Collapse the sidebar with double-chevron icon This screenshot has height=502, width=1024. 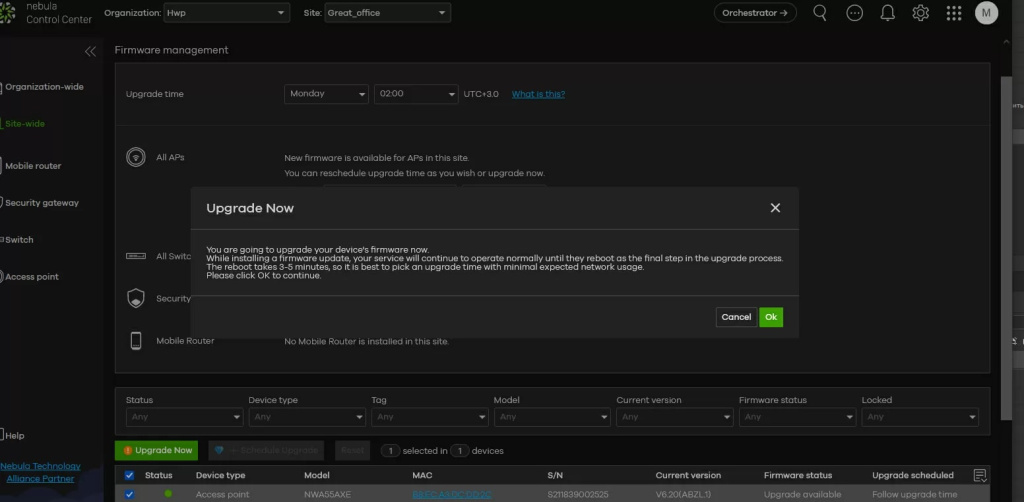(90, 51)
